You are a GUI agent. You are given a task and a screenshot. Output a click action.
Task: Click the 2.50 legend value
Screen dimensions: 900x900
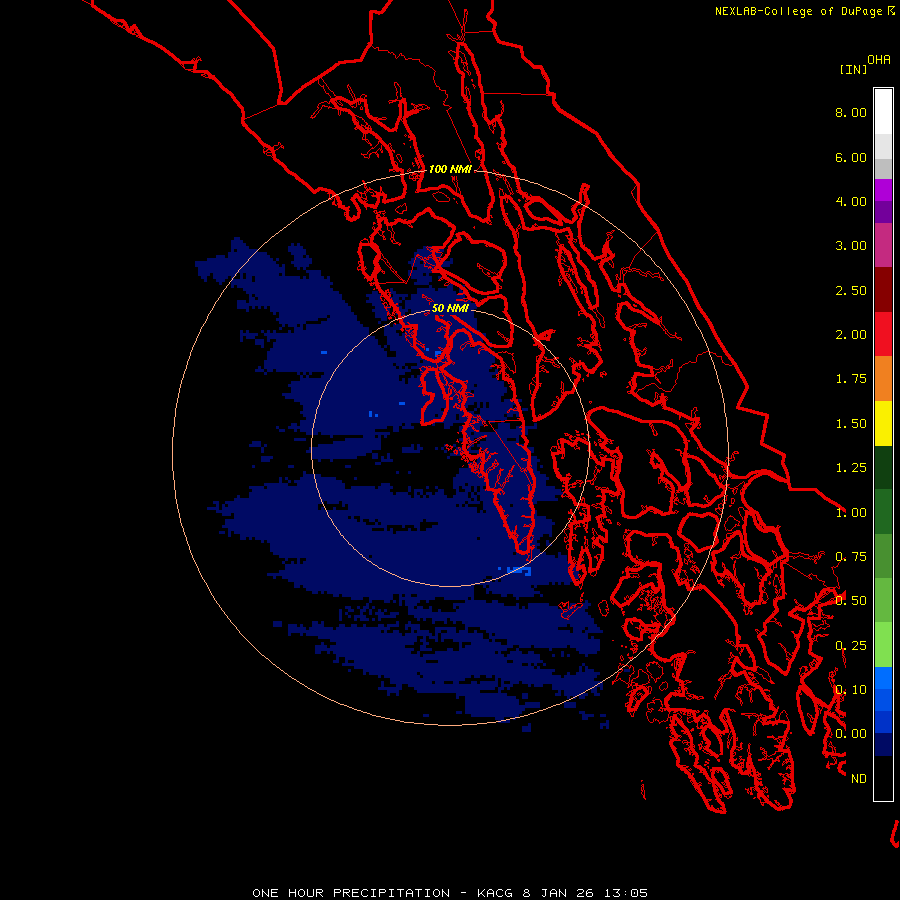tap(851, 290)
